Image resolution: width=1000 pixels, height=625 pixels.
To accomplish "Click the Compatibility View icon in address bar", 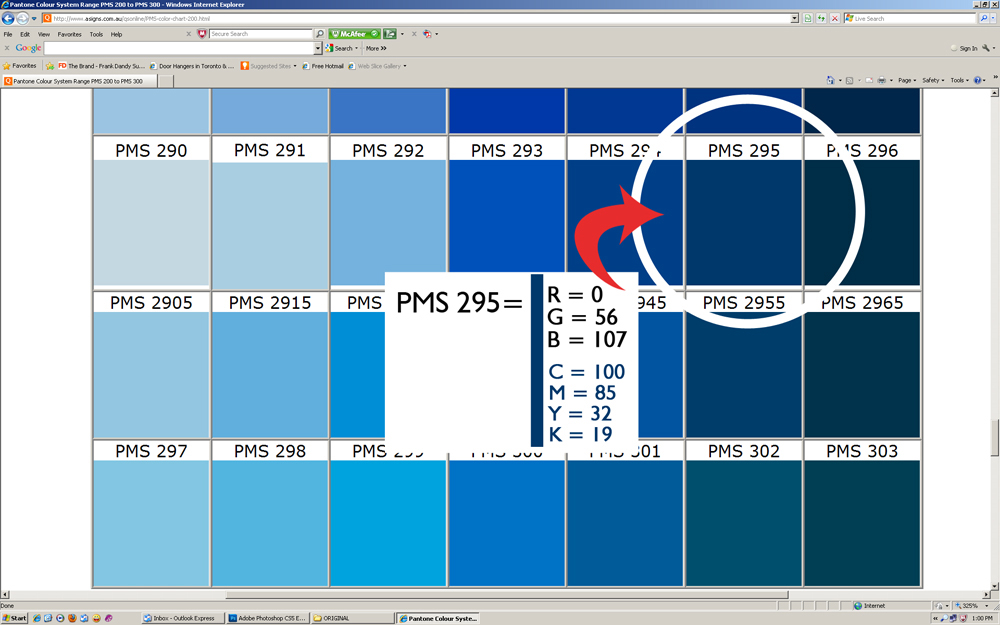I will pos(808,18).
